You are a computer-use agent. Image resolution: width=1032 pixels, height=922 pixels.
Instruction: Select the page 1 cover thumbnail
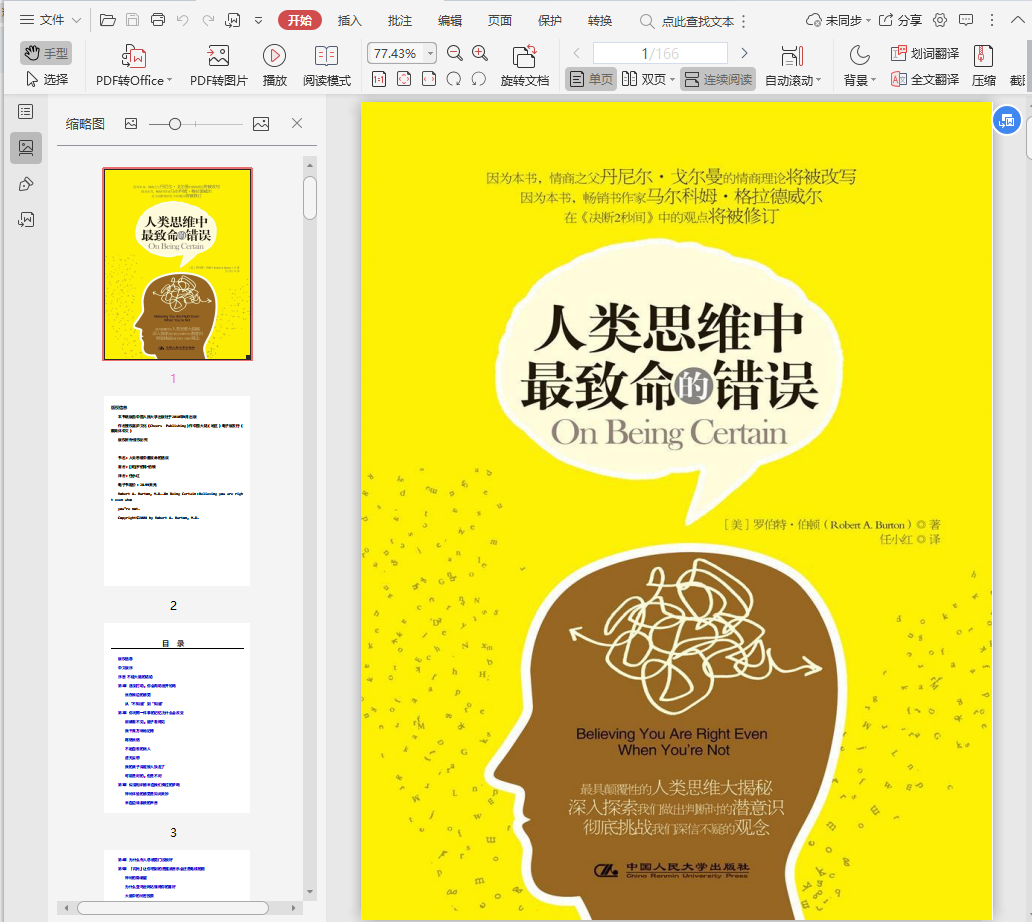[177, 264]
